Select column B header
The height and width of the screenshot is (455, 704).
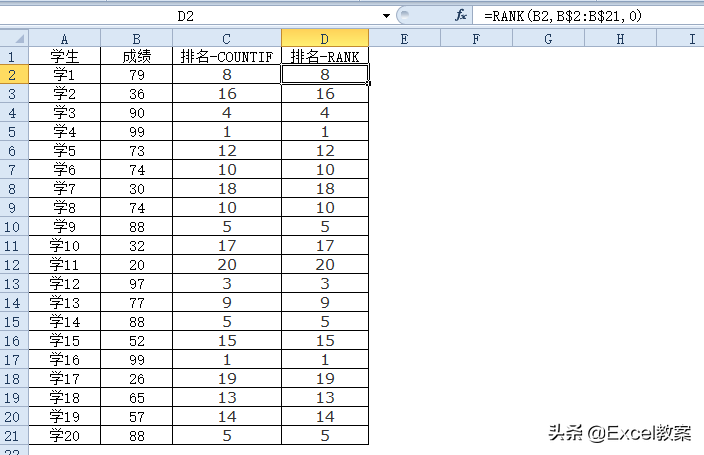tap(136, 39)
